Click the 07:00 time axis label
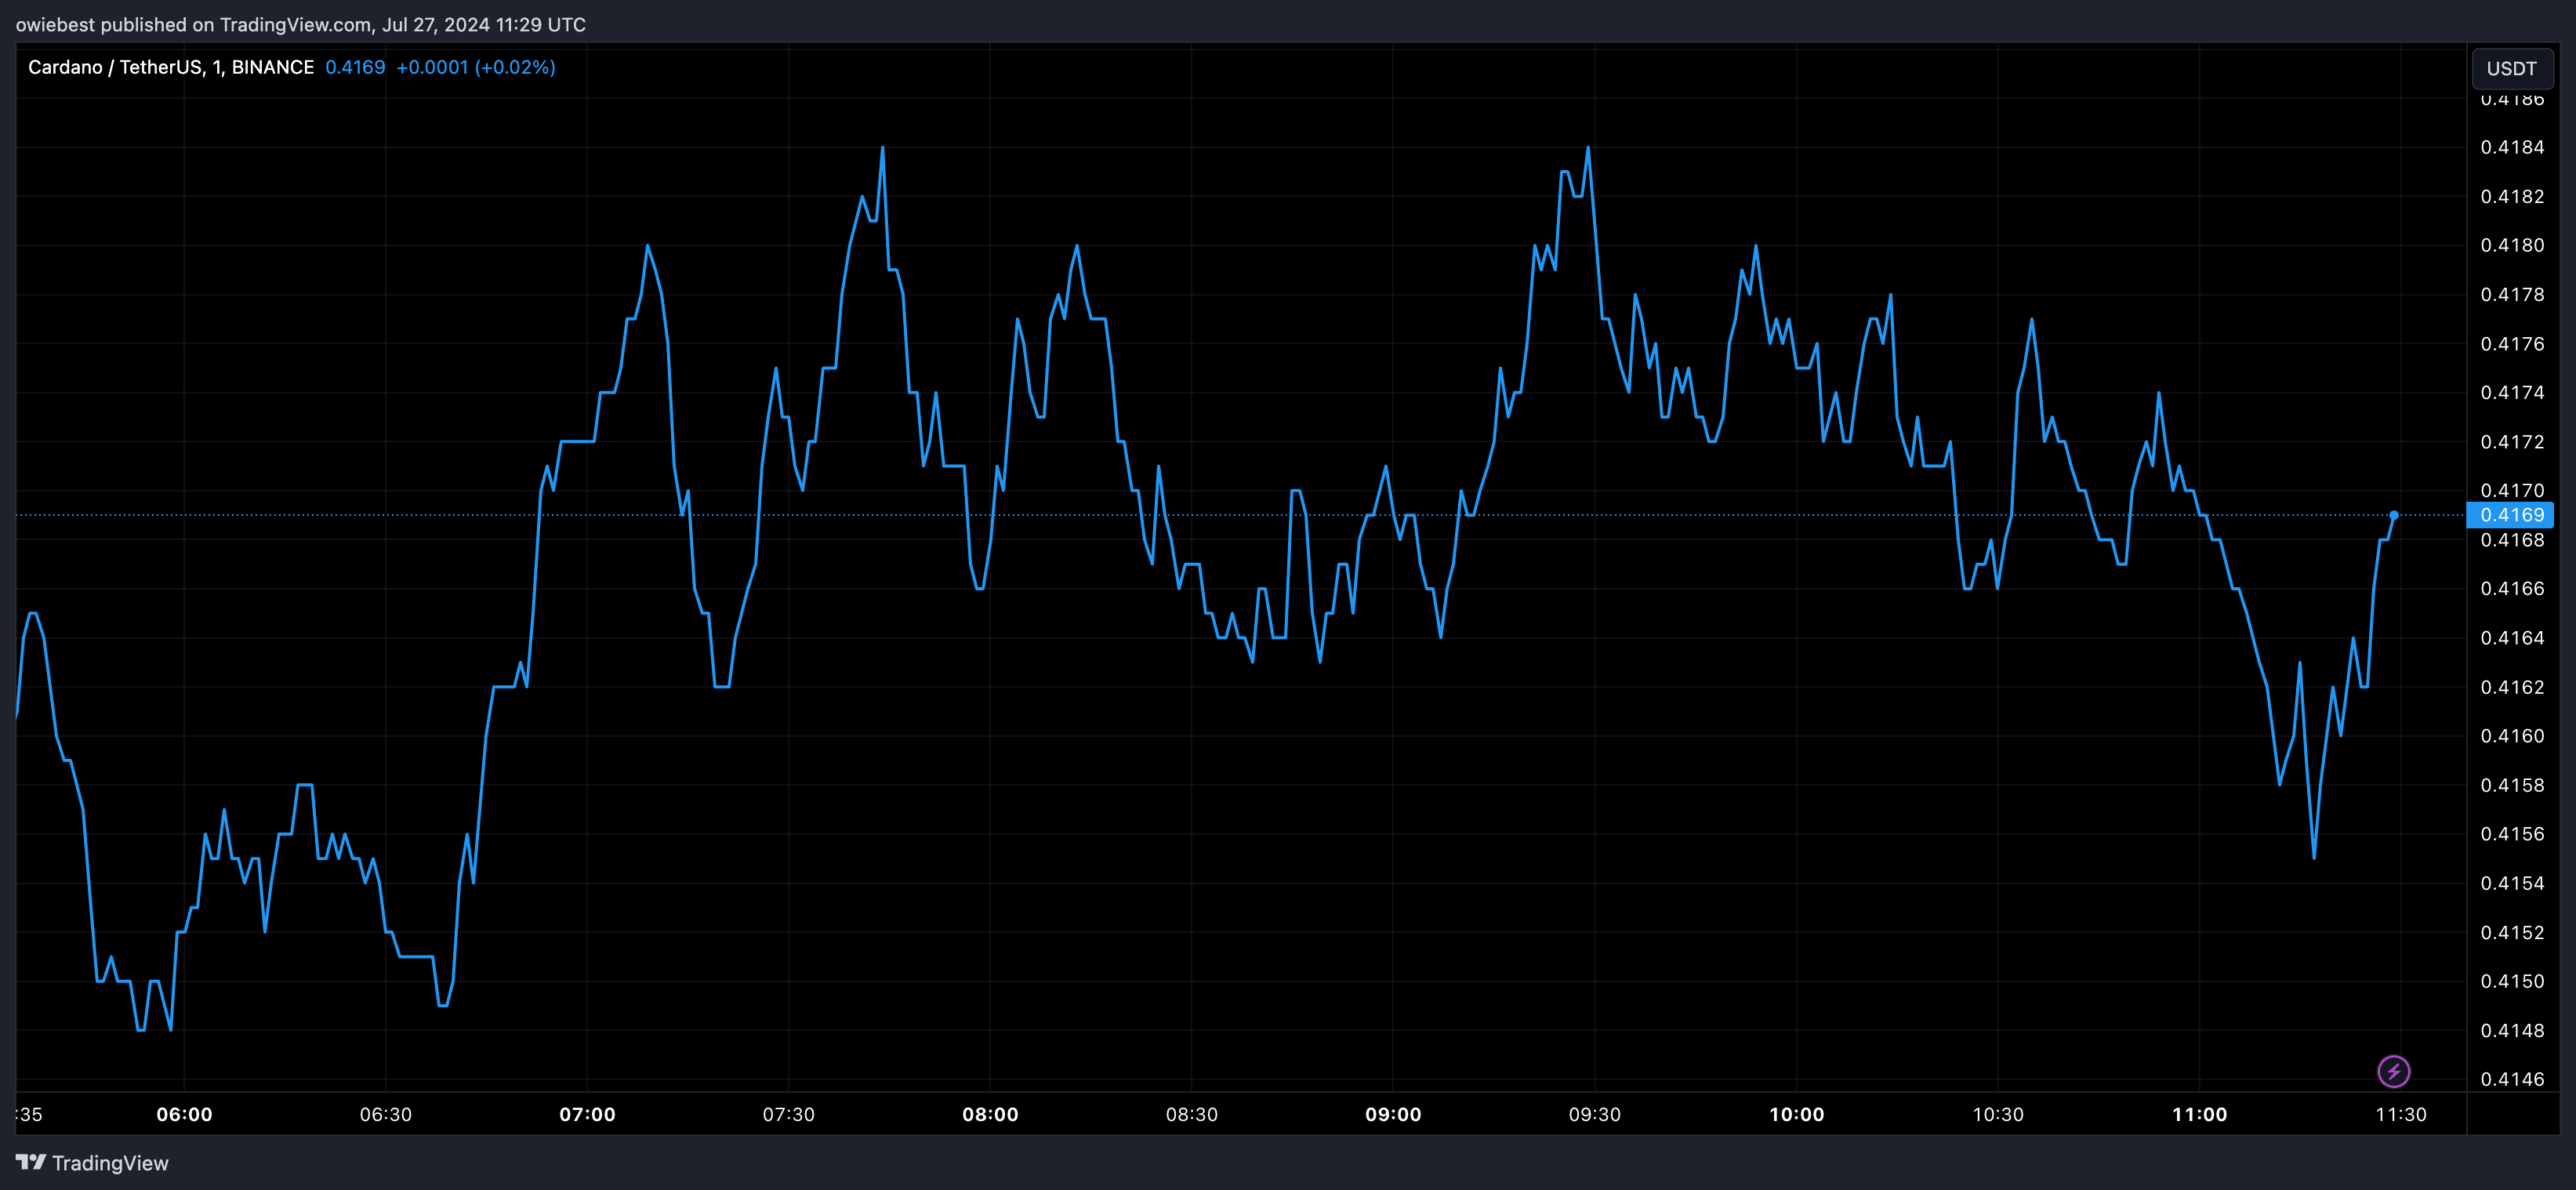The height and width of the screenshot is (1190, 2576). tap(587, 1114)
